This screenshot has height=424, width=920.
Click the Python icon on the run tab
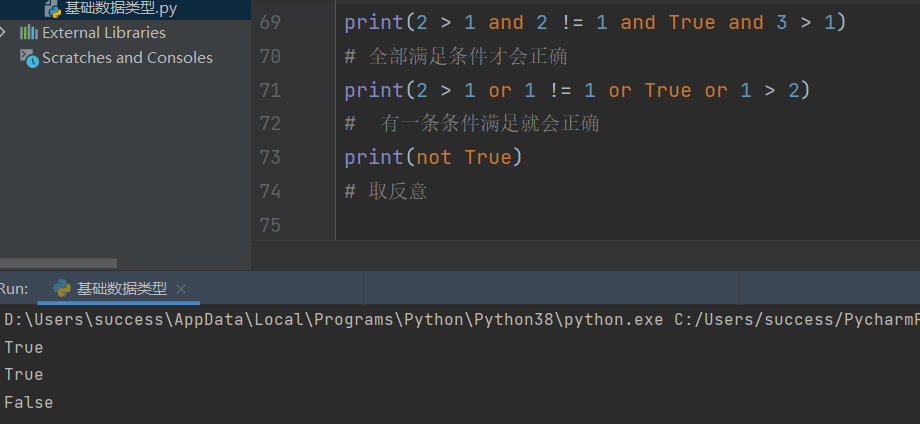point(62,289)
